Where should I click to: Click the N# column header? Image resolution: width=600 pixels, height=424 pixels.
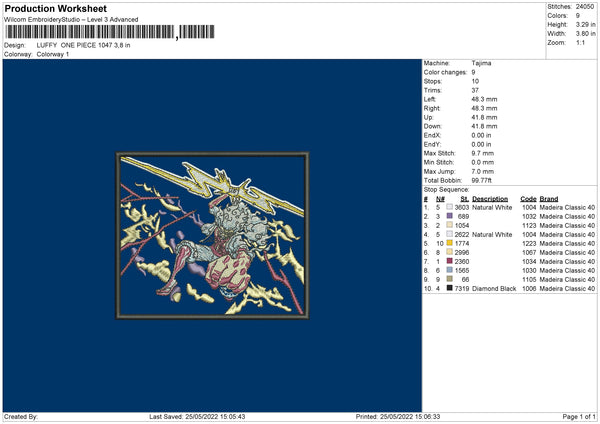pos(440,199)
